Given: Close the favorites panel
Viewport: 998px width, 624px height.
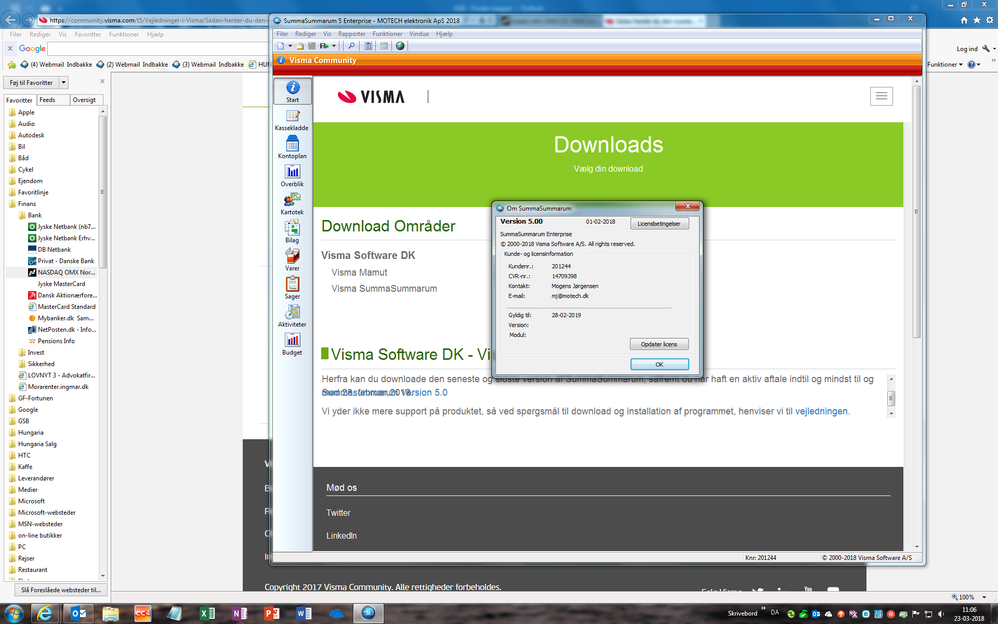Looking at the screenshot, I should [x=102, y=82].
